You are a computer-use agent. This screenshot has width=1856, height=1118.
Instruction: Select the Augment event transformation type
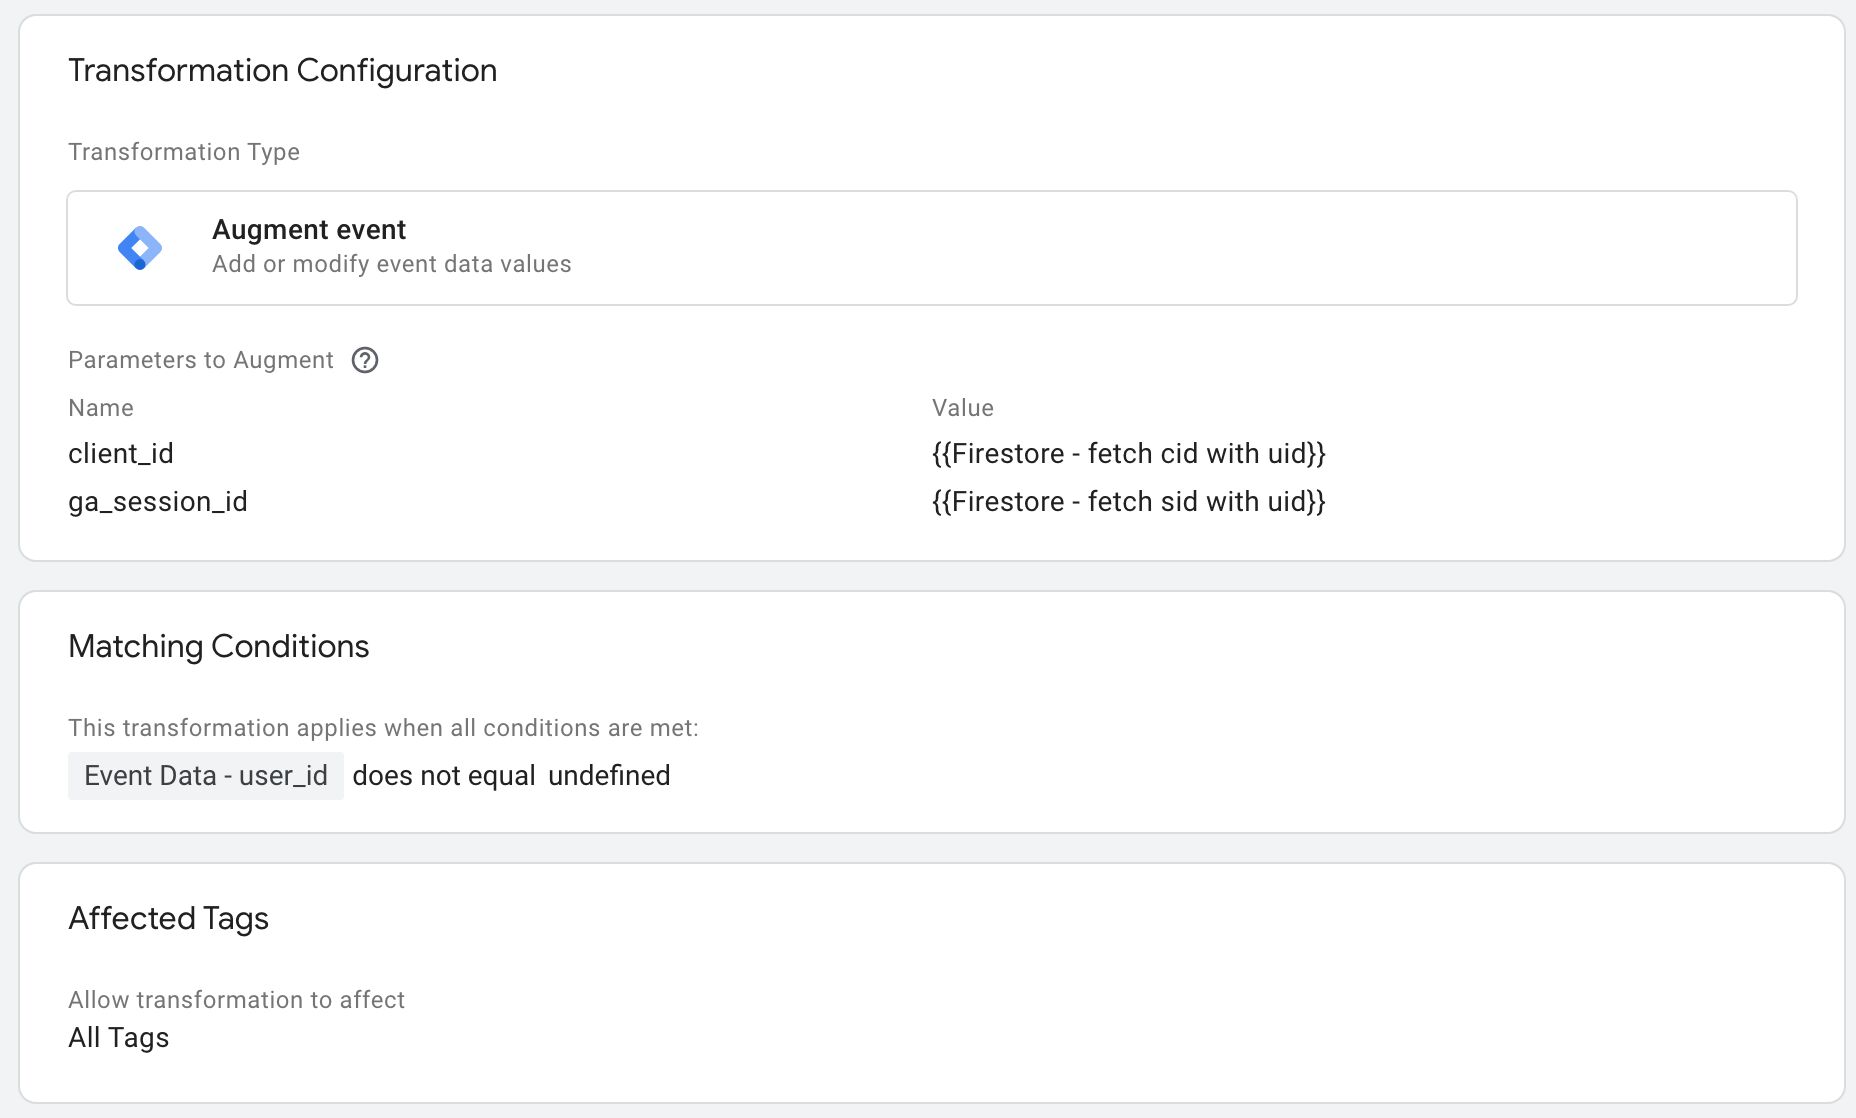click(x=932, y=248)
